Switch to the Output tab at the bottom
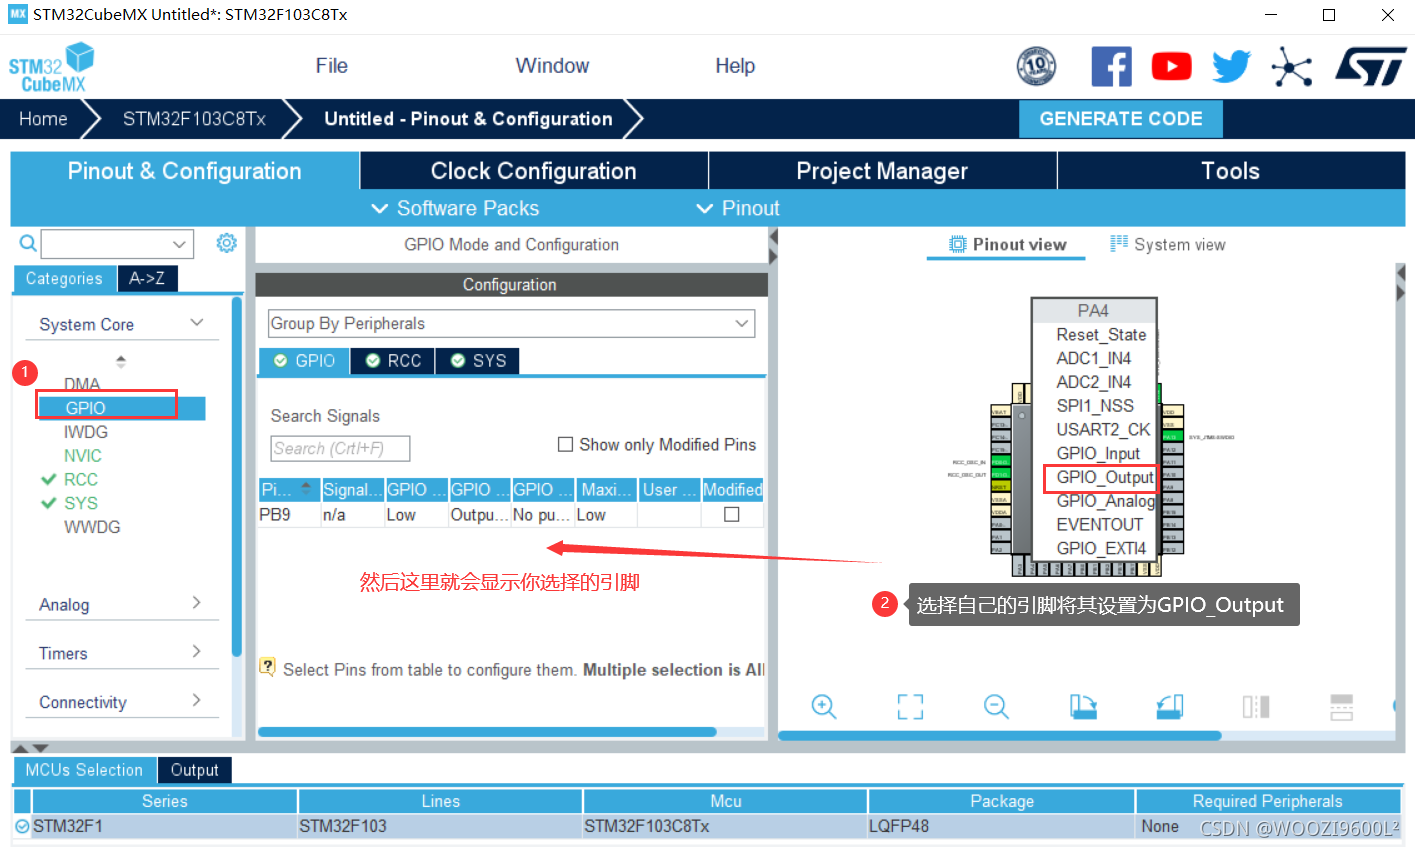 [194, 770]
